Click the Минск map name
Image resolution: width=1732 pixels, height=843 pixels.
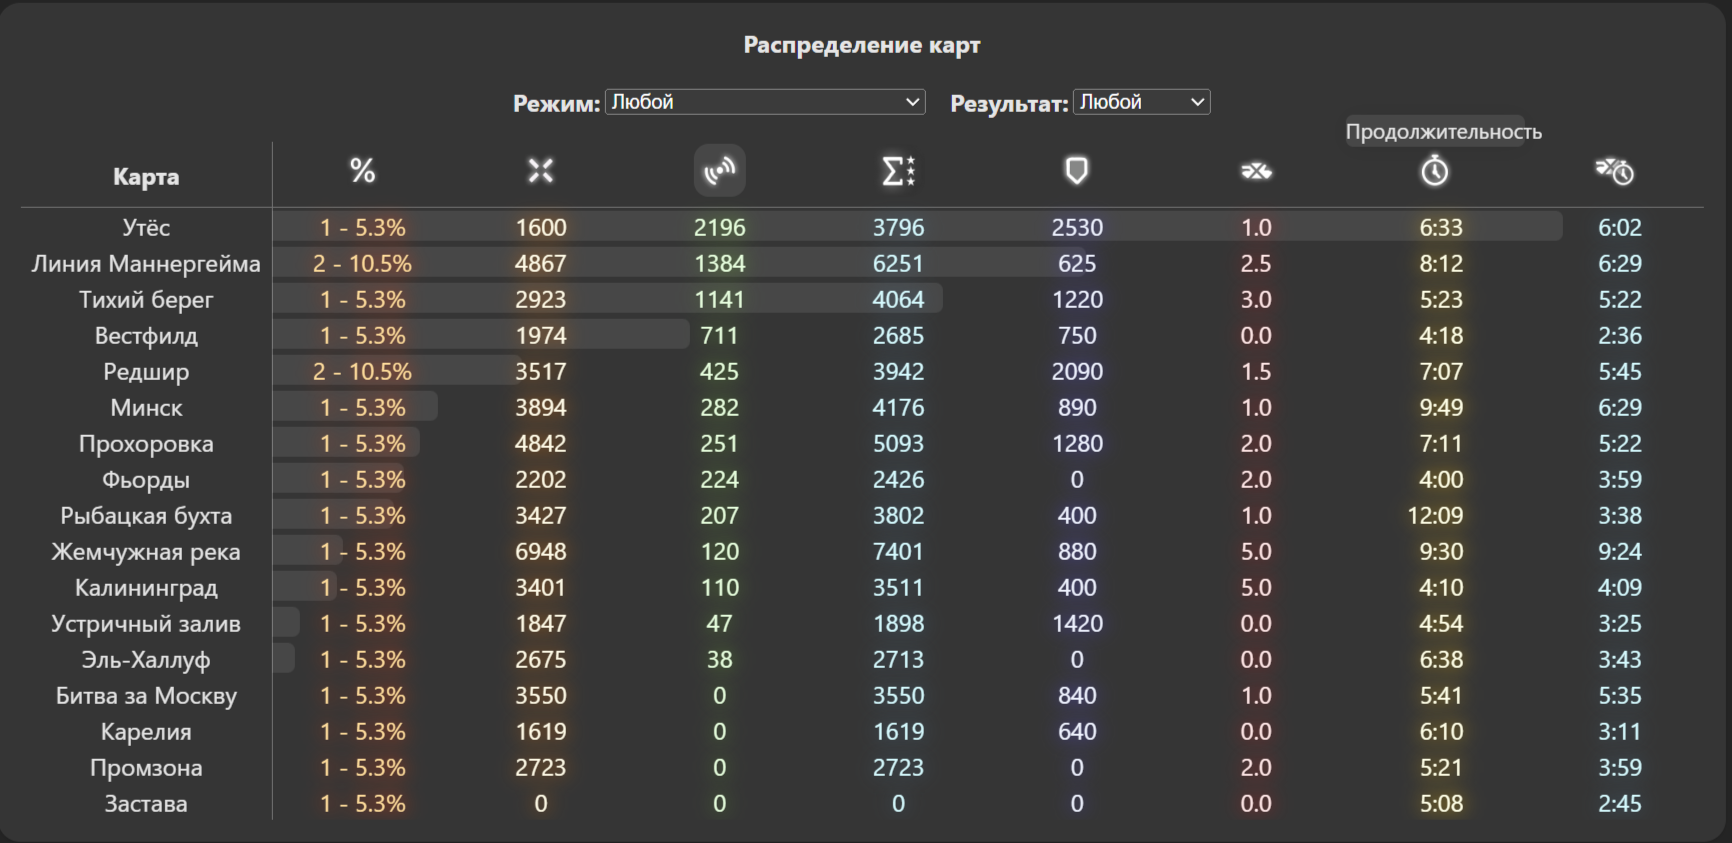coord(146,408)
